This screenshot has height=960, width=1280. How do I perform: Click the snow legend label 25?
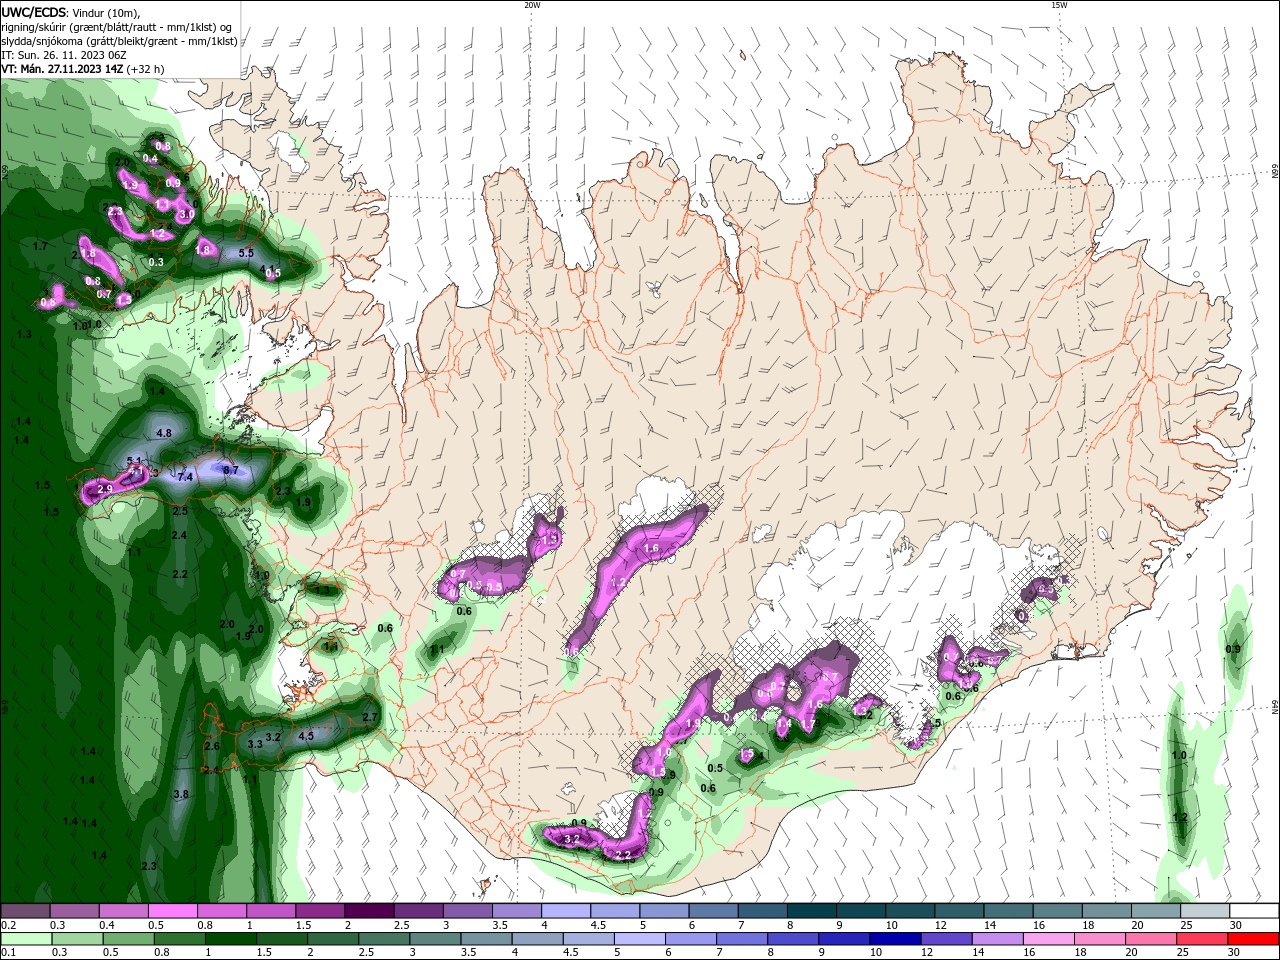pos(1185,925)
